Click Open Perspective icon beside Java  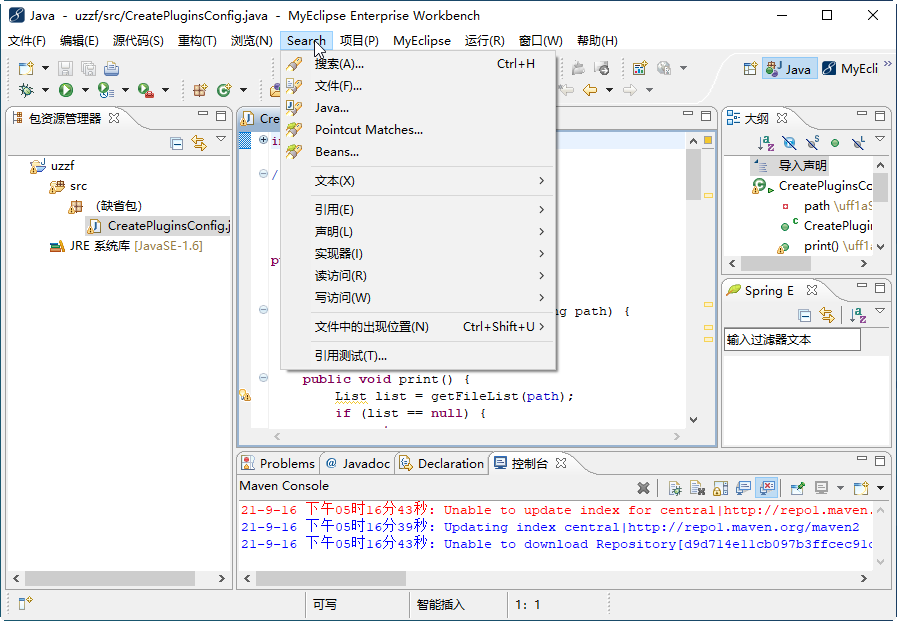pos(749,68)
